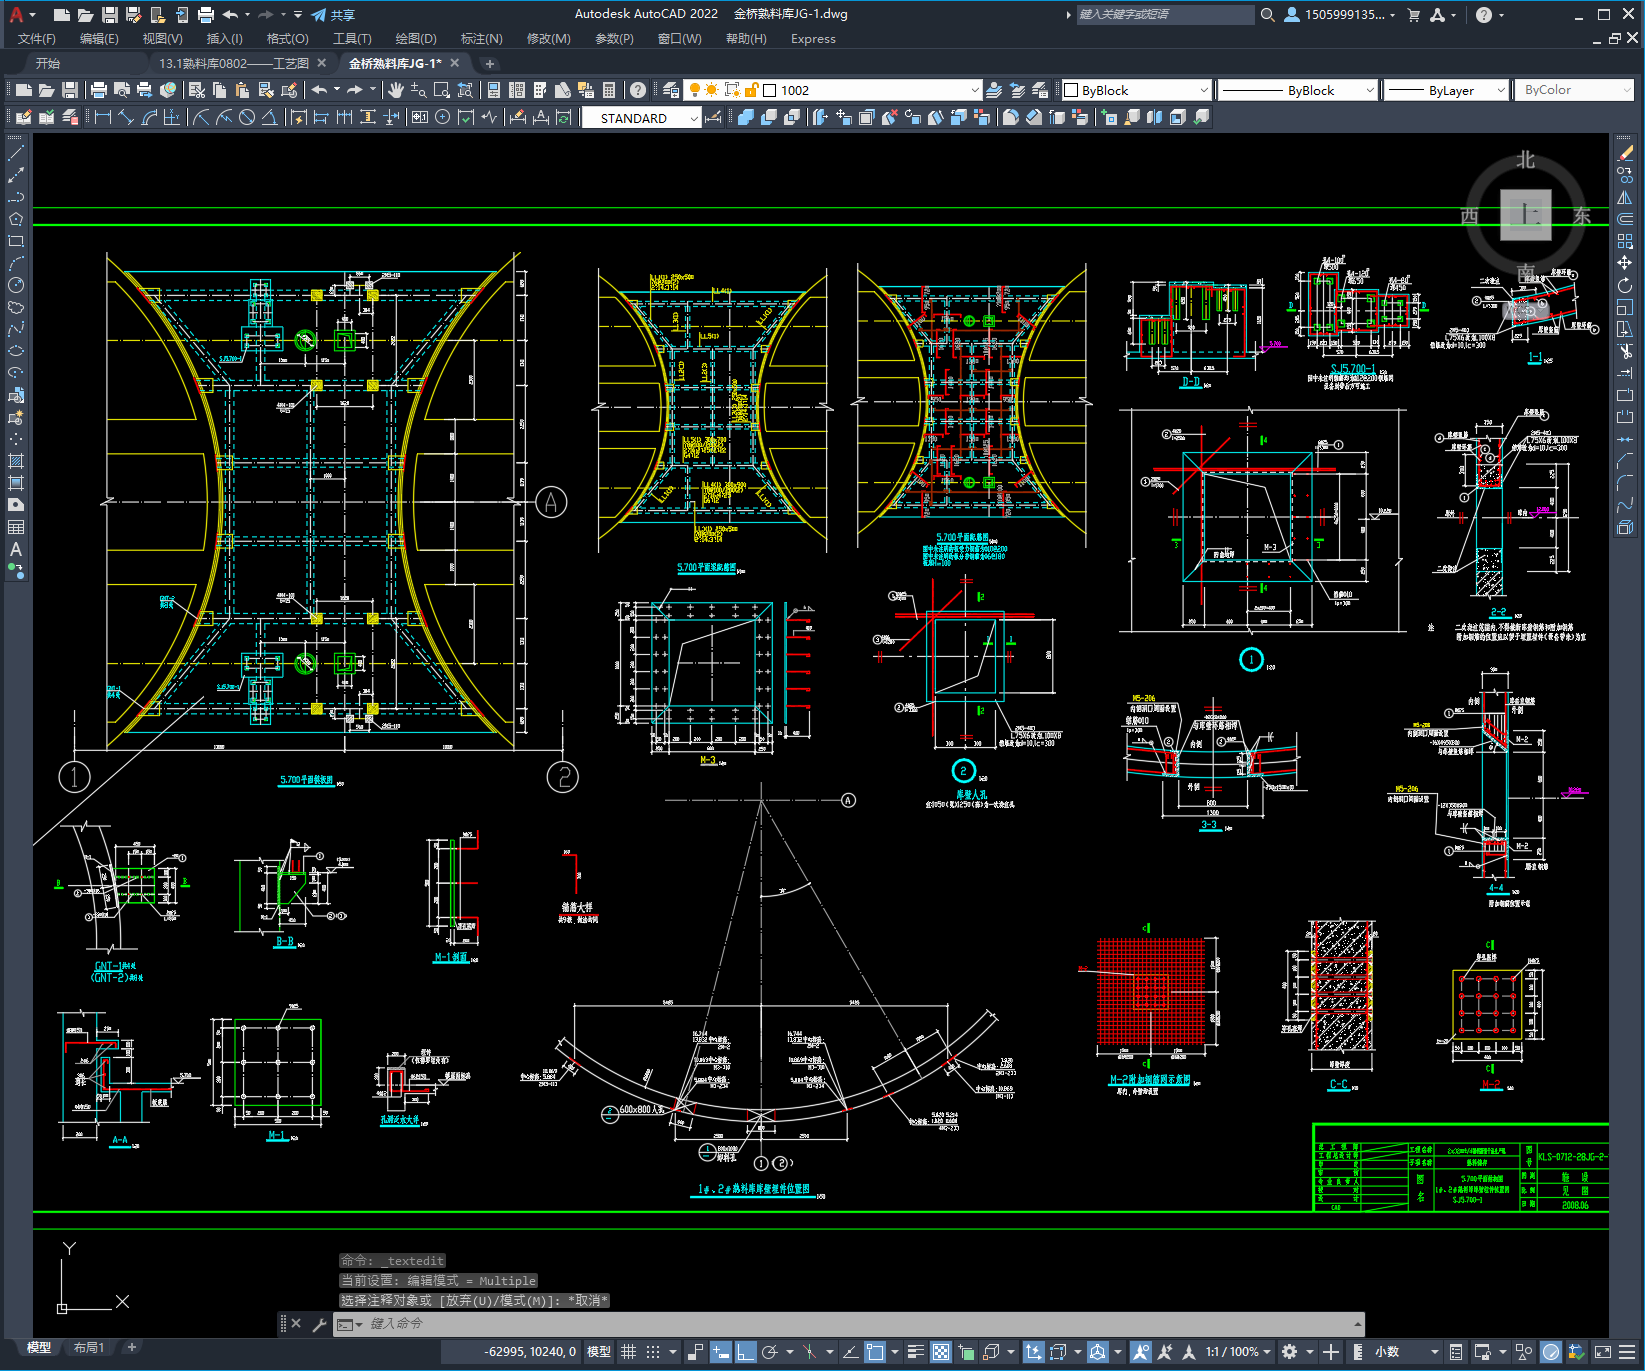
Task: Click the Line tool in draw toolbar
Action: [16, 153]
